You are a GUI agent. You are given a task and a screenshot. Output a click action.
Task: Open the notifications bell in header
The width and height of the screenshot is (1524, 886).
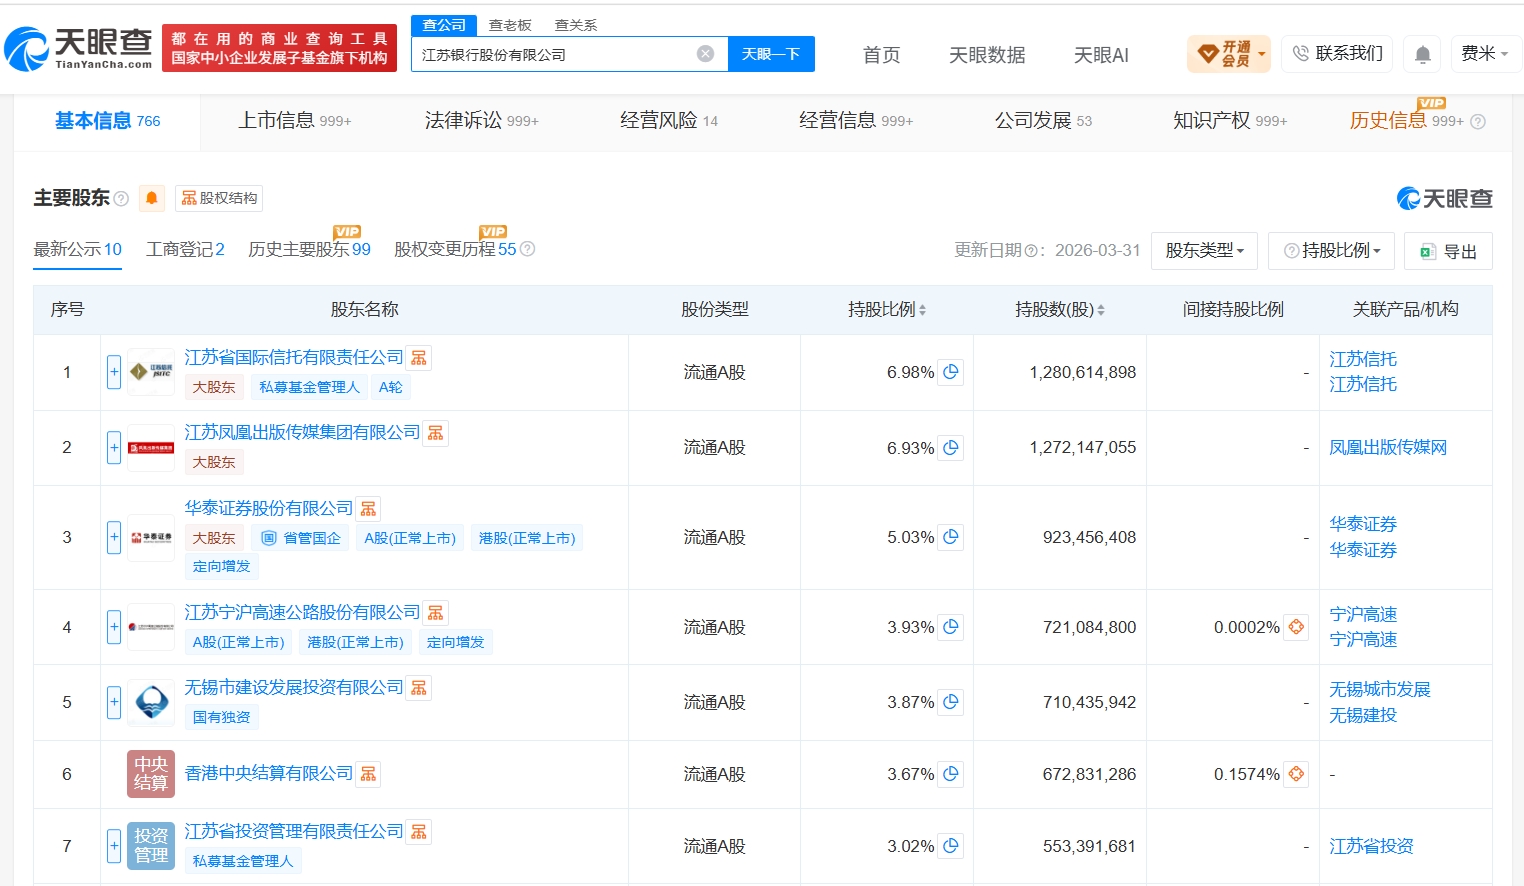(x=1423, y=54)
